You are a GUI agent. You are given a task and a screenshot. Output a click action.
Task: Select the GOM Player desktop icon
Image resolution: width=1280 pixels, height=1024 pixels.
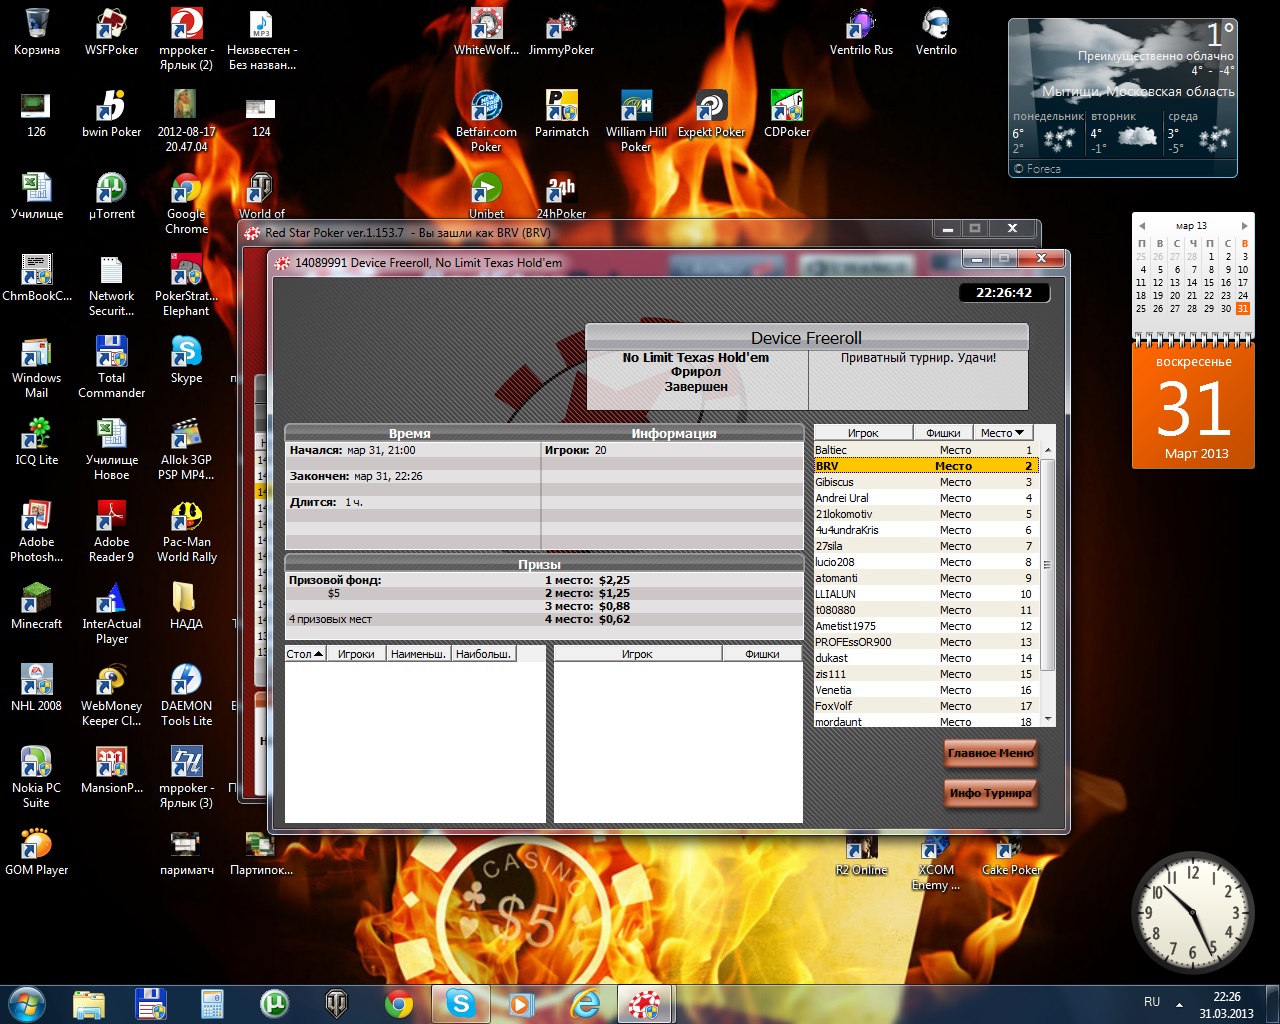click(37, 852)
